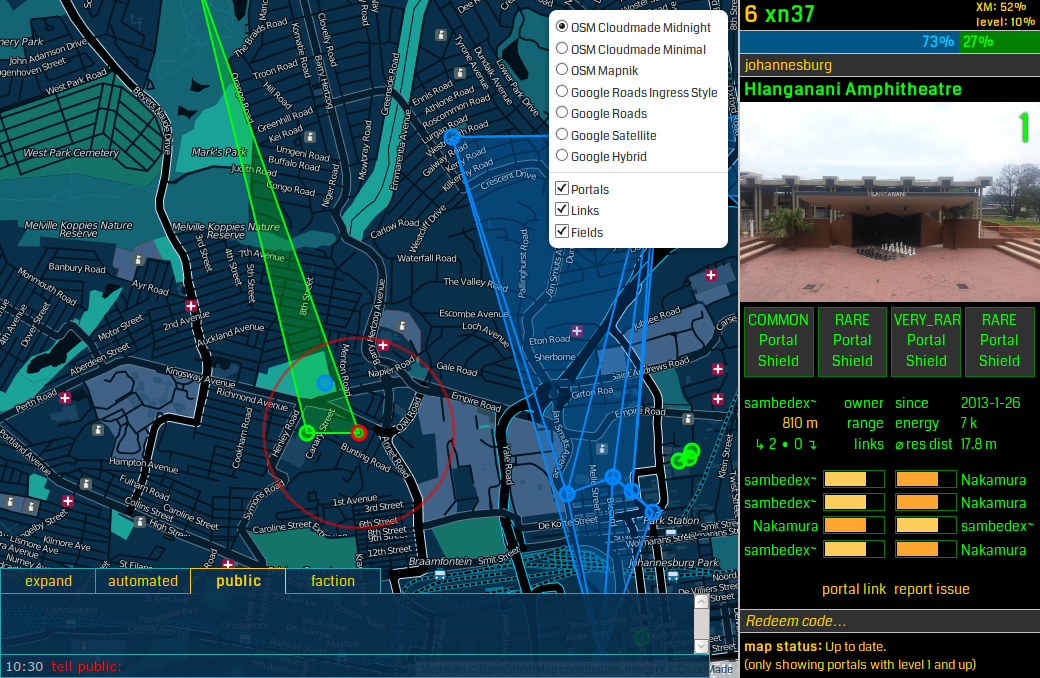Click the 810 m range value
This screenshot has width=1040, height=678.
pos(800,423)
